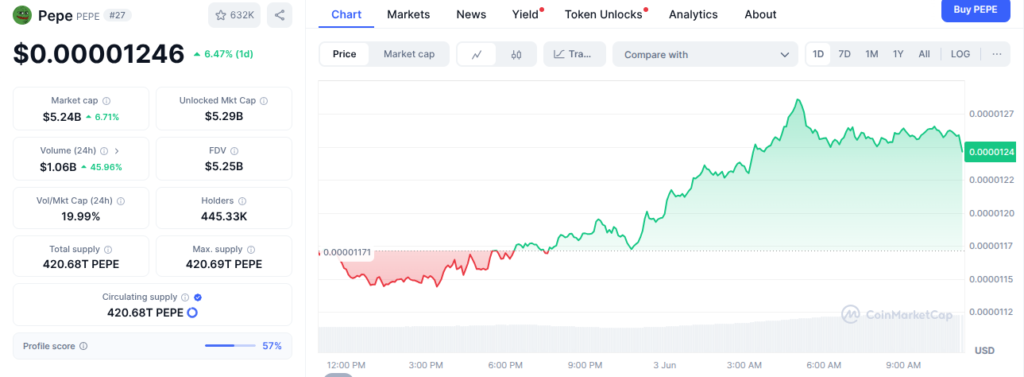Switch to candlestick chart icon

coord(516,54)
